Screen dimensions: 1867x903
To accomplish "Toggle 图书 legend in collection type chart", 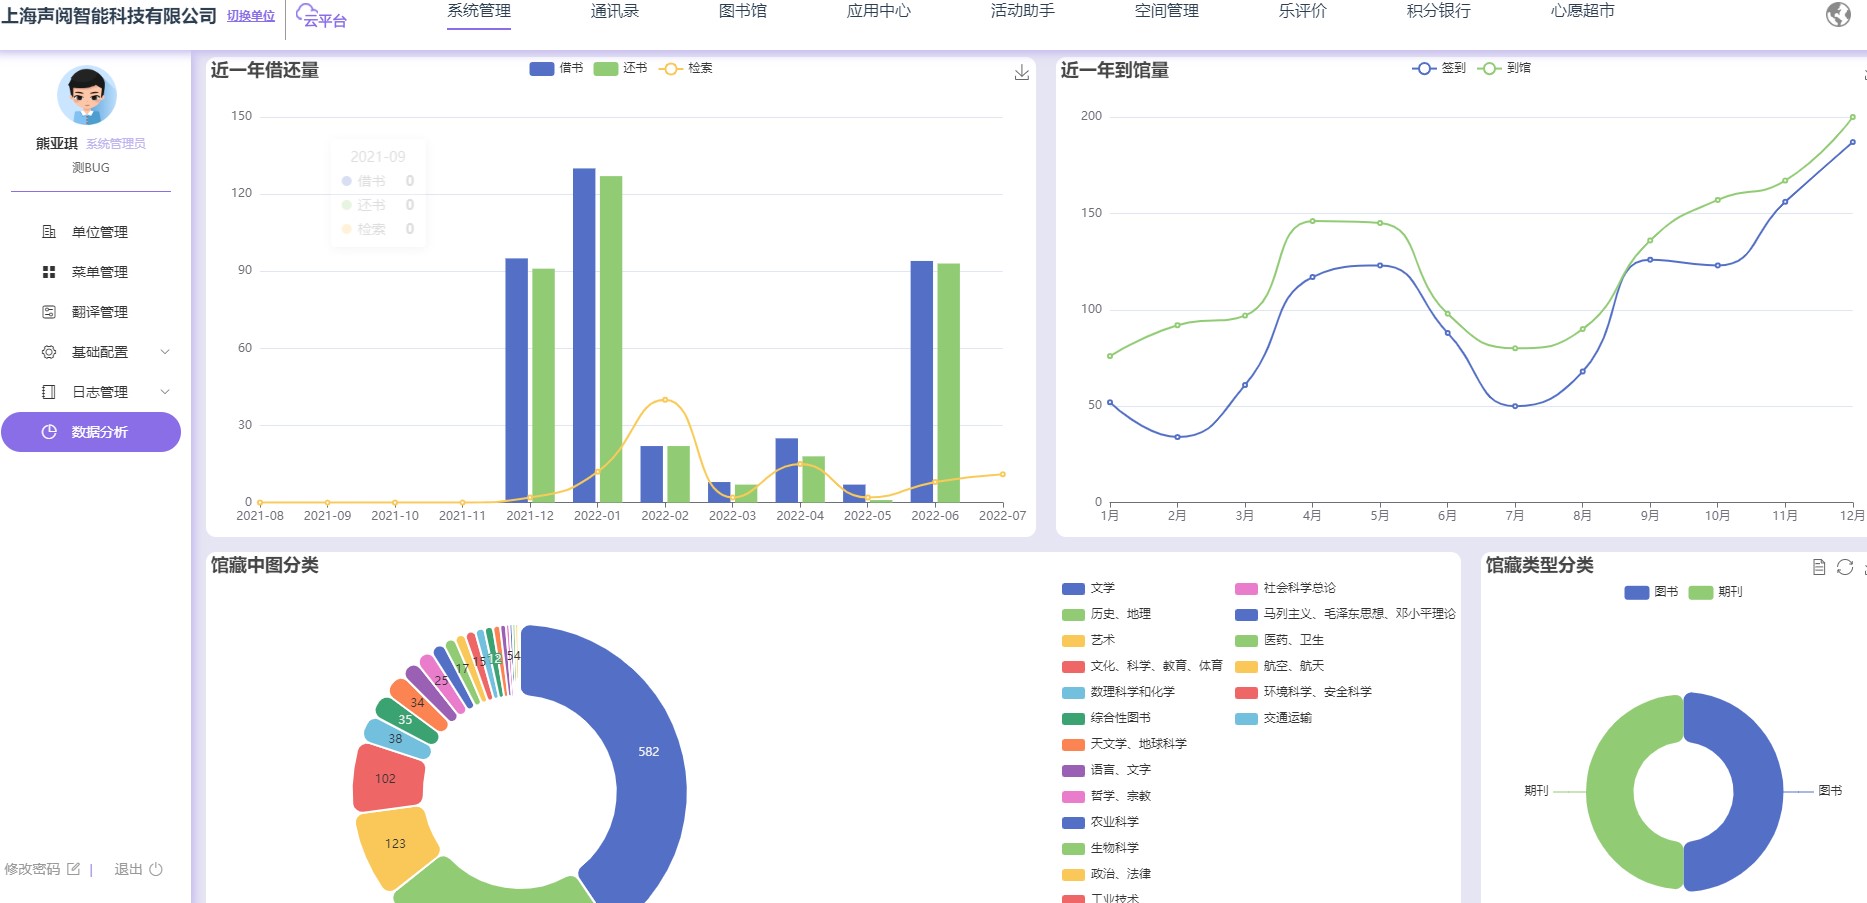I will click(x=1652, y=592).
